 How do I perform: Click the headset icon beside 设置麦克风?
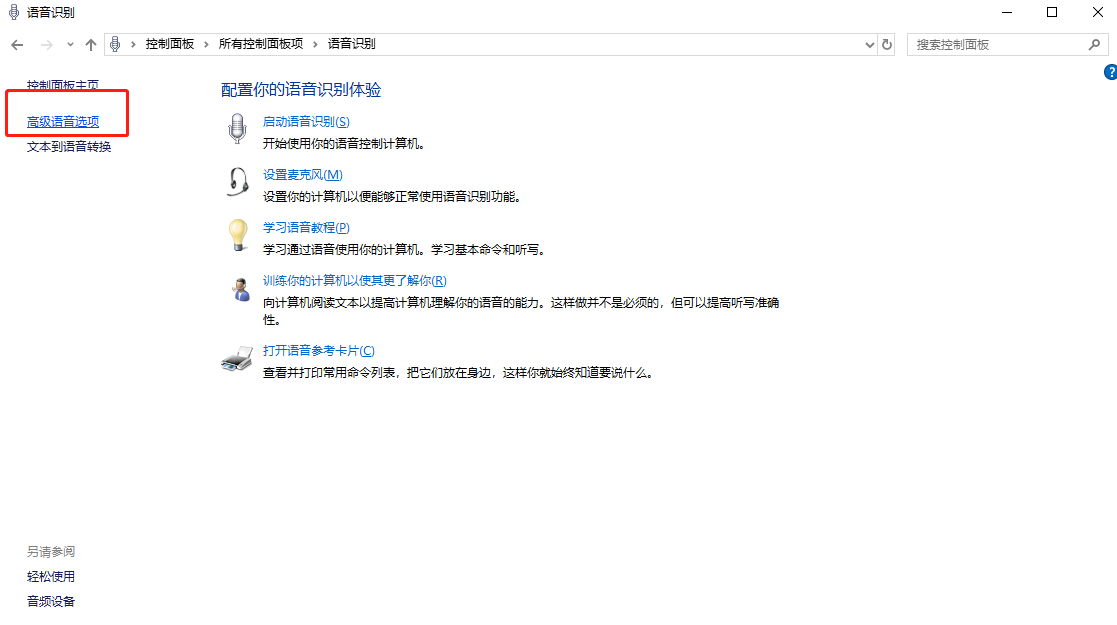[x=236, y=182]
